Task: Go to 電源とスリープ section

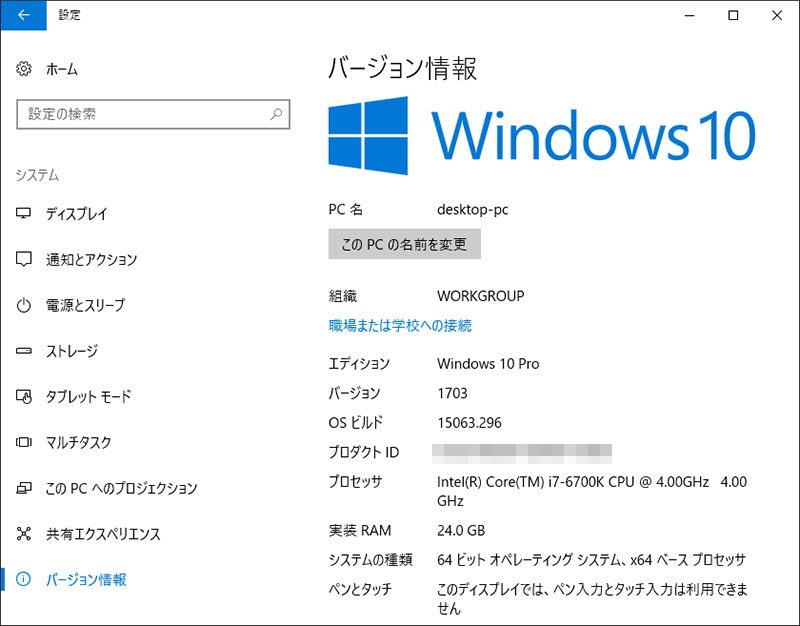Action: point(85,305)
